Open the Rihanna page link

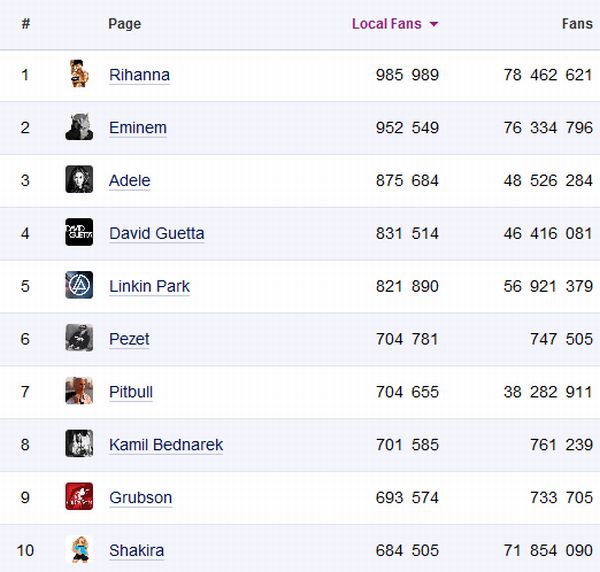(x=139, y=75)
